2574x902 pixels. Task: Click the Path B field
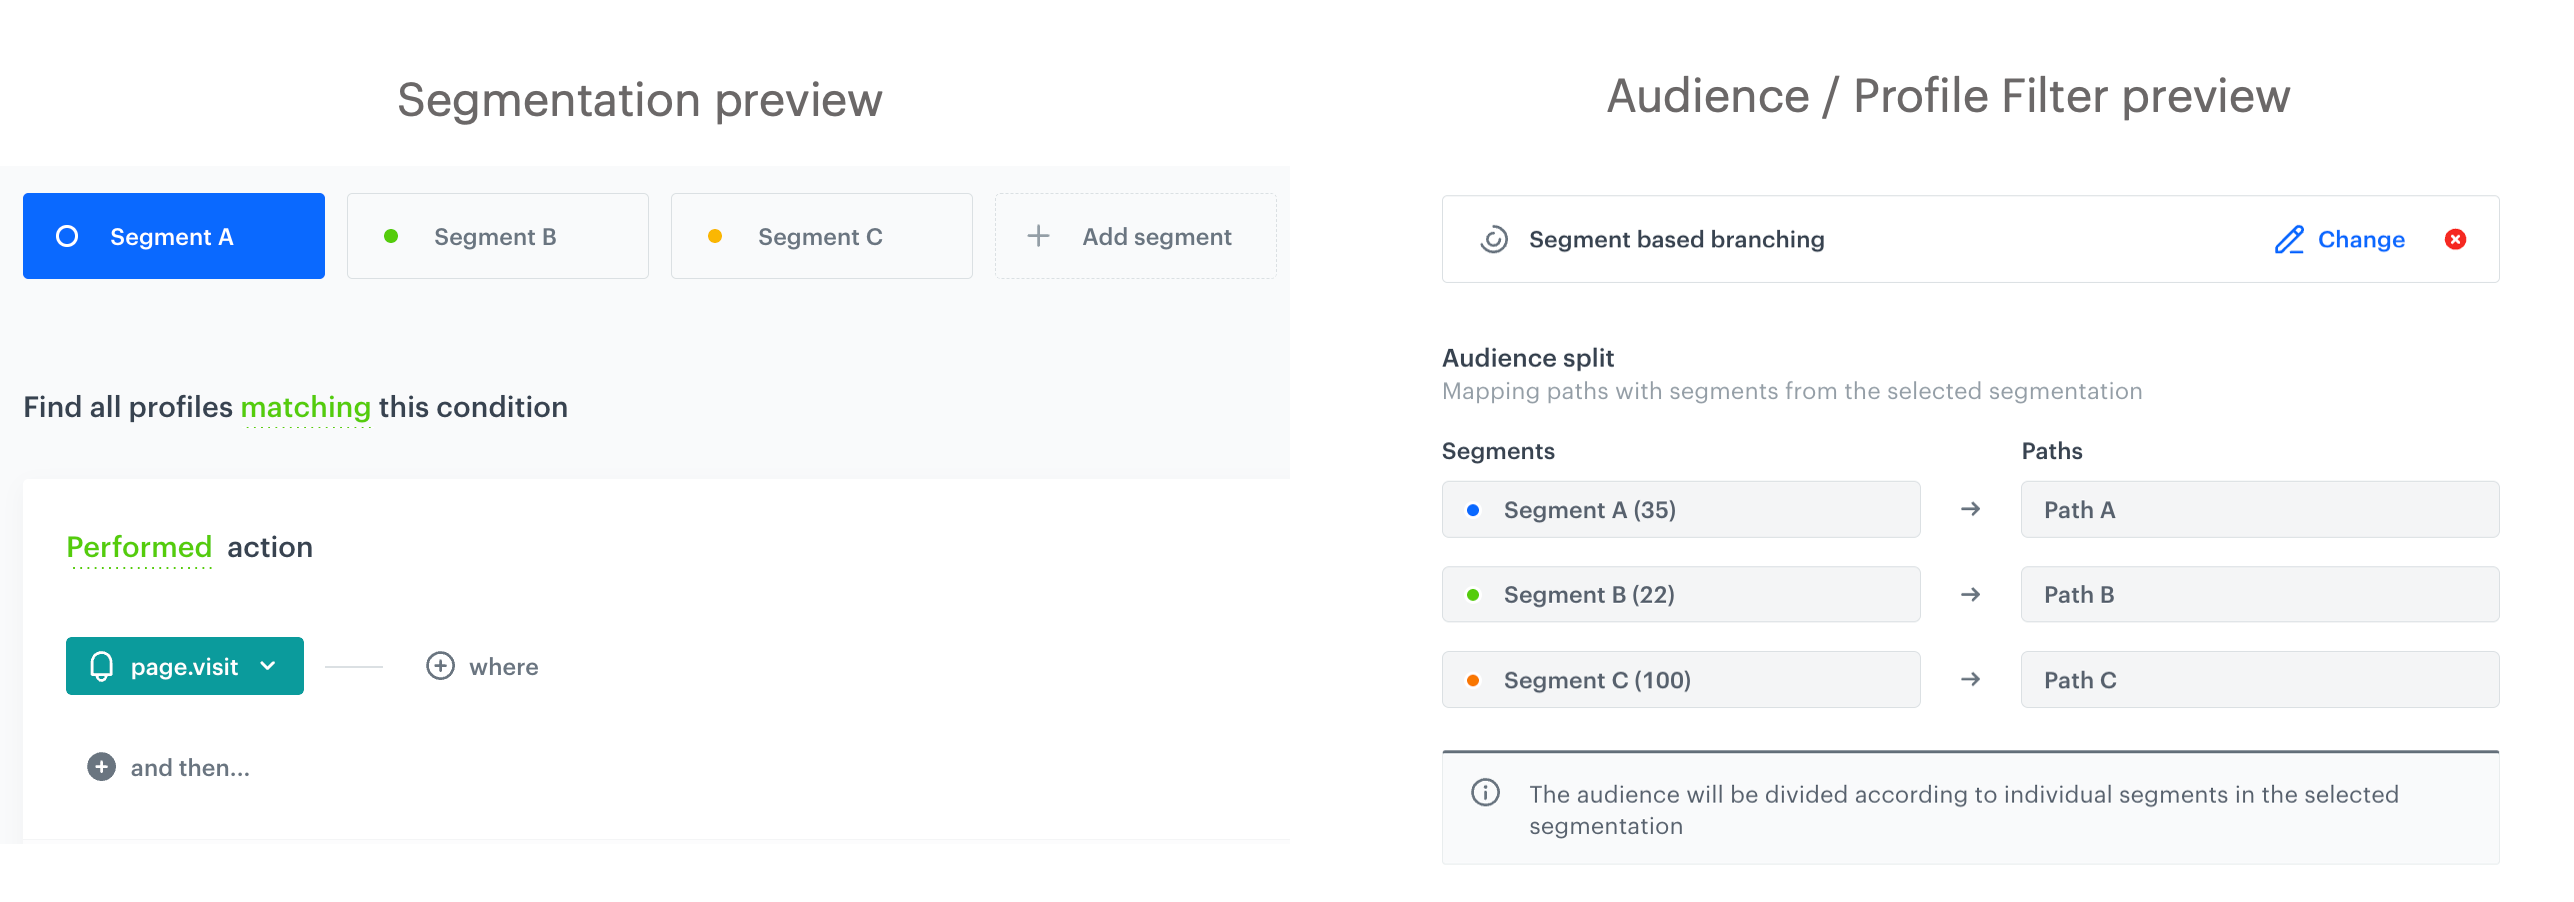(x=2259, y=594)
